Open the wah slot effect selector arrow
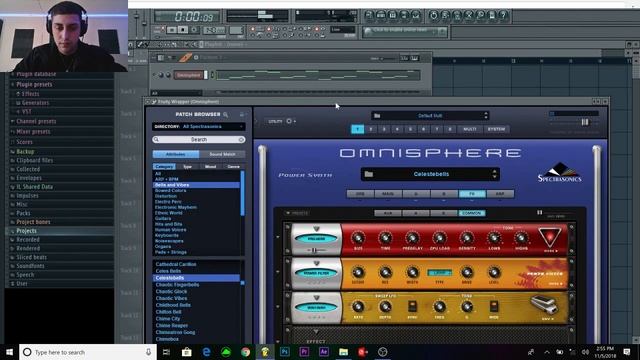 click(316, 298)
